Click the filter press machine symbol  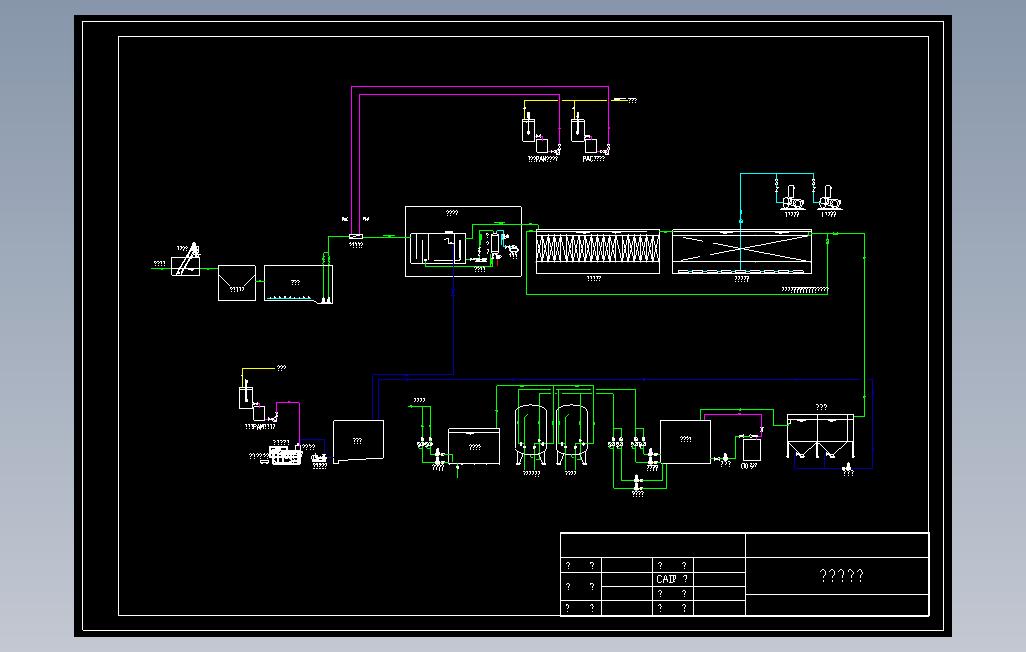pos(285,456)
